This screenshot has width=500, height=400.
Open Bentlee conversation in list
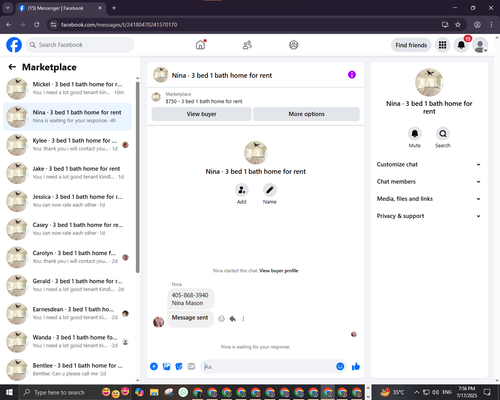click(67, 370)
